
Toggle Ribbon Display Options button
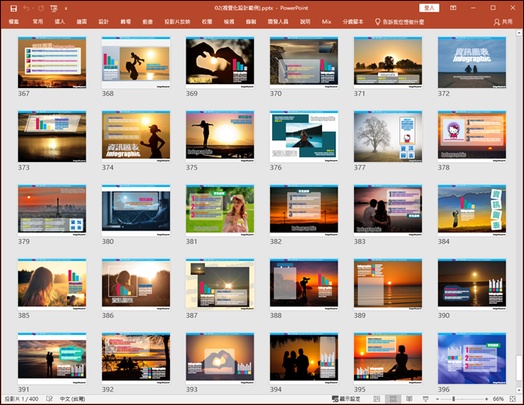pos(453,8)
